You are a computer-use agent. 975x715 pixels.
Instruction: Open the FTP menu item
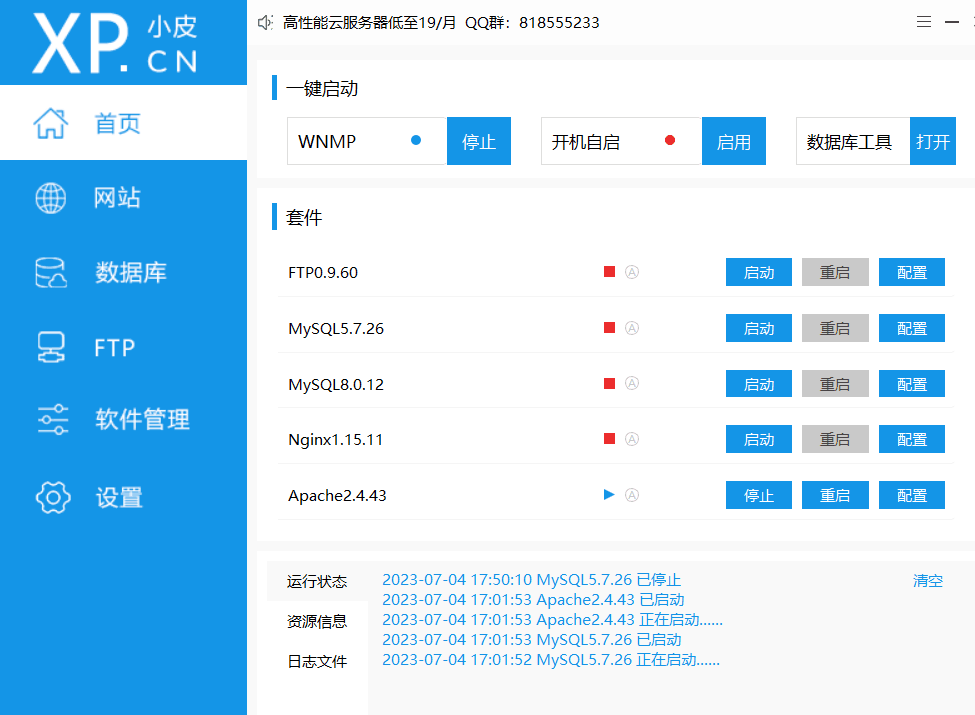click(x=123, y=347)
